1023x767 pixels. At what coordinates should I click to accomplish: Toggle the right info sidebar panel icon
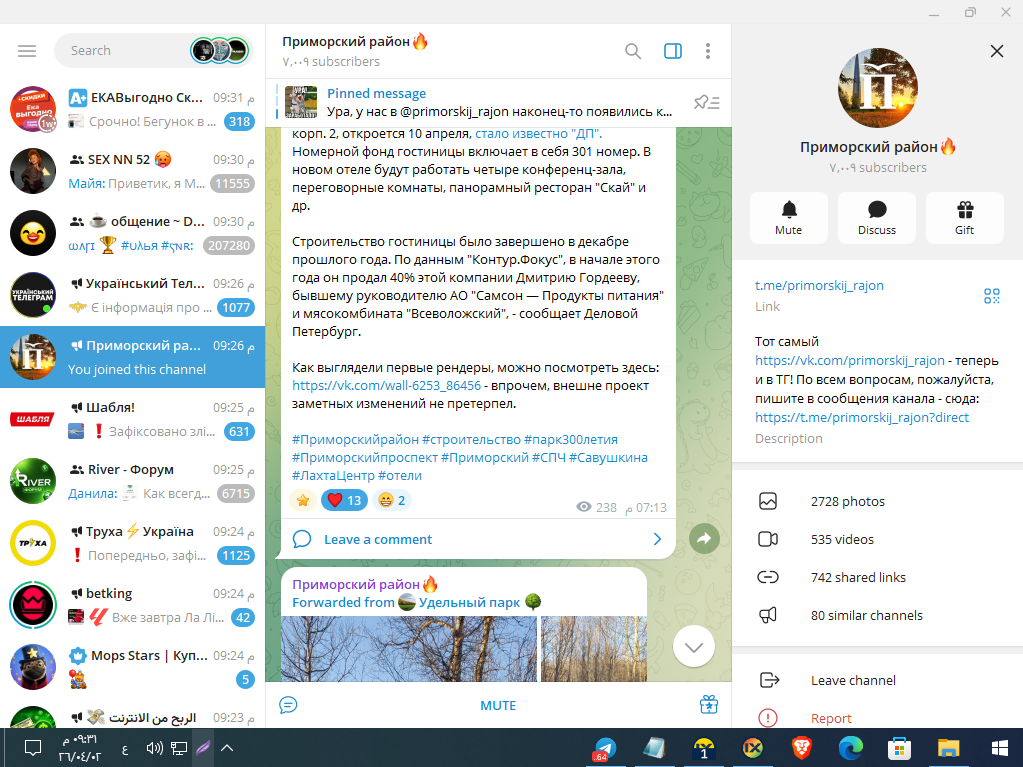coord(673,51)
